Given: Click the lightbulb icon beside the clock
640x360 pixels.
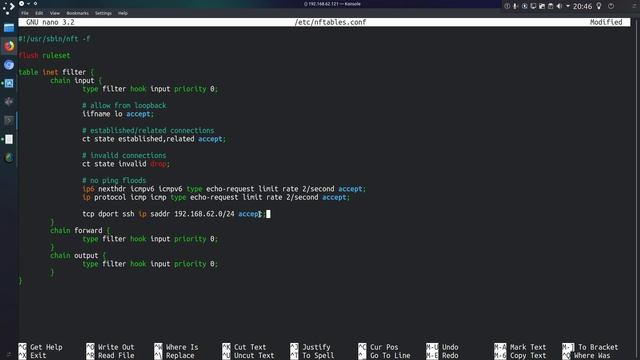Looking at the screenshot, I should click(599, 6).
